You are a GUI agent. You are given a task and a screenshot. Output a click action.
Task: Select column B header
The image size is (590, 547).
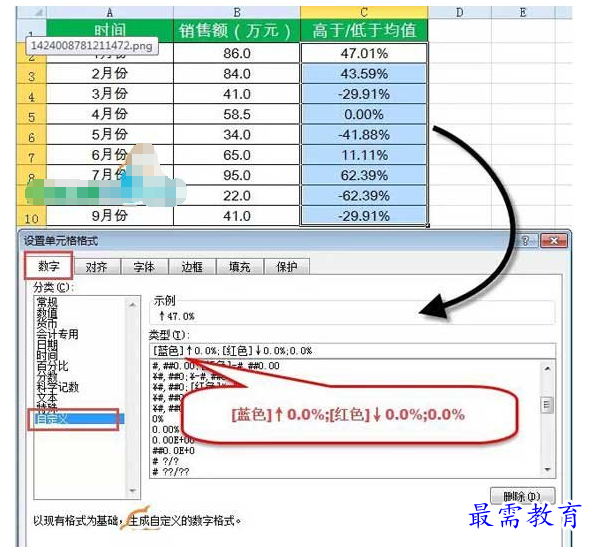click(x=237, y=12)
